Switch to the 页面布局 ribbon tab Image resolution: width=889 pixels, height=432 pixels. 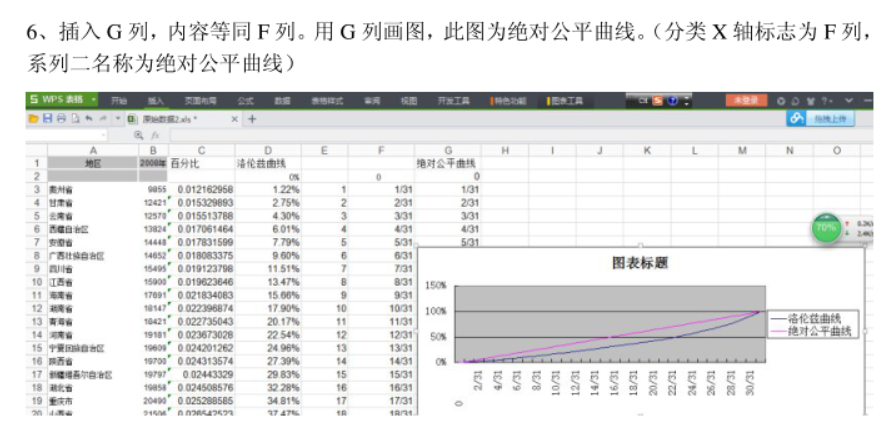pos(201,101)
